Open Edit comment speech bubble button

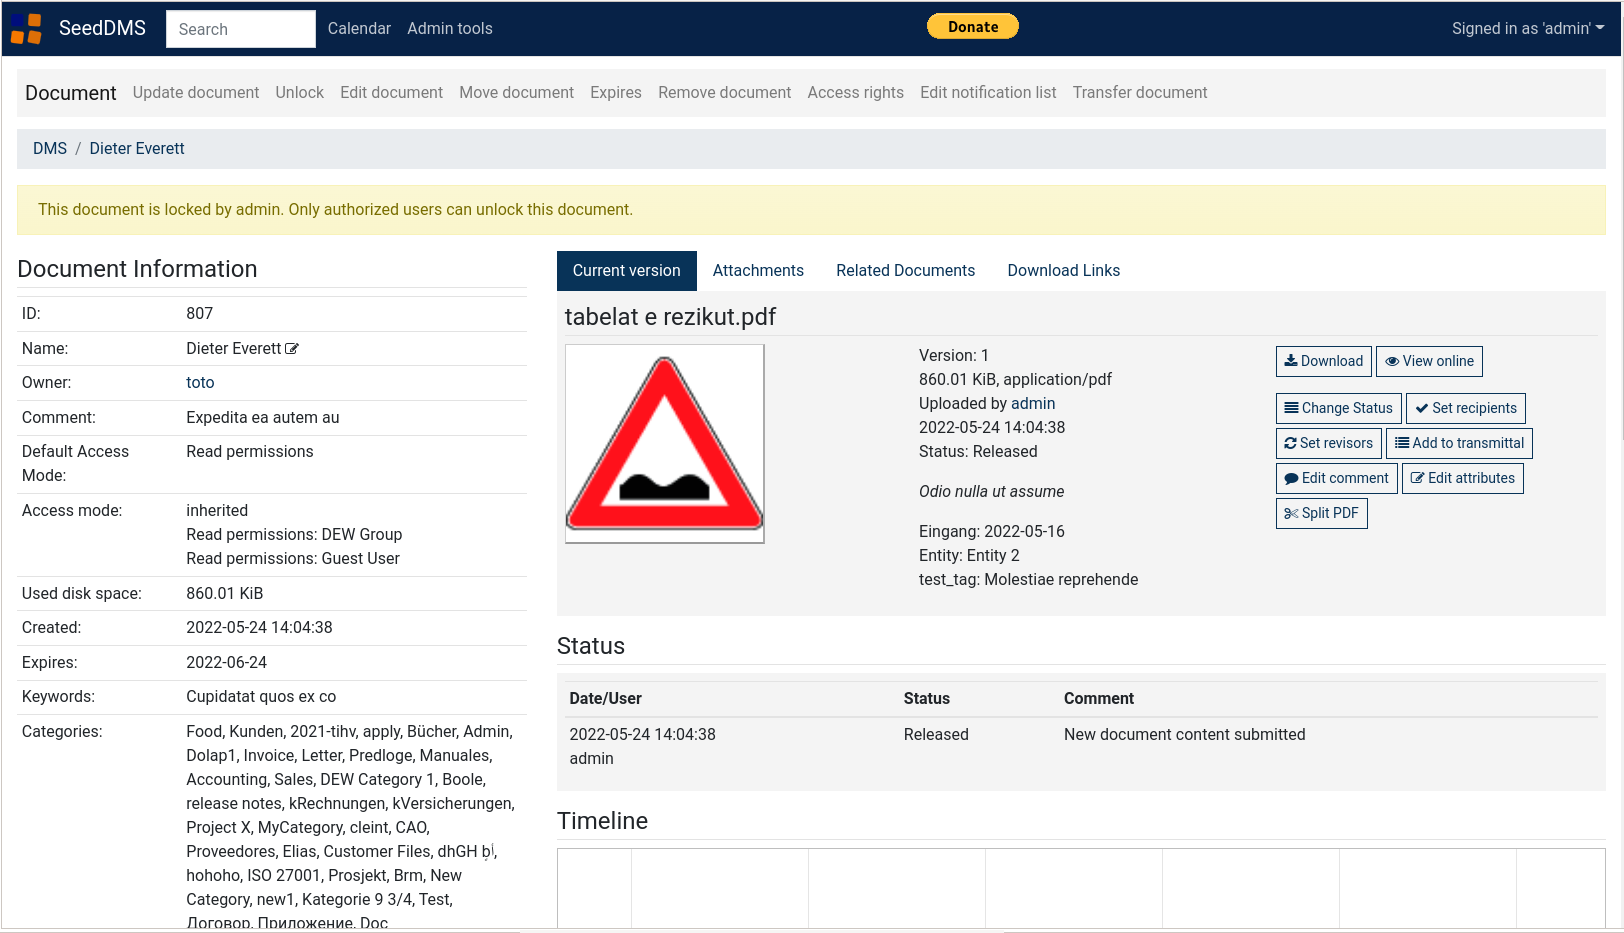click(x=1336, y=478)
